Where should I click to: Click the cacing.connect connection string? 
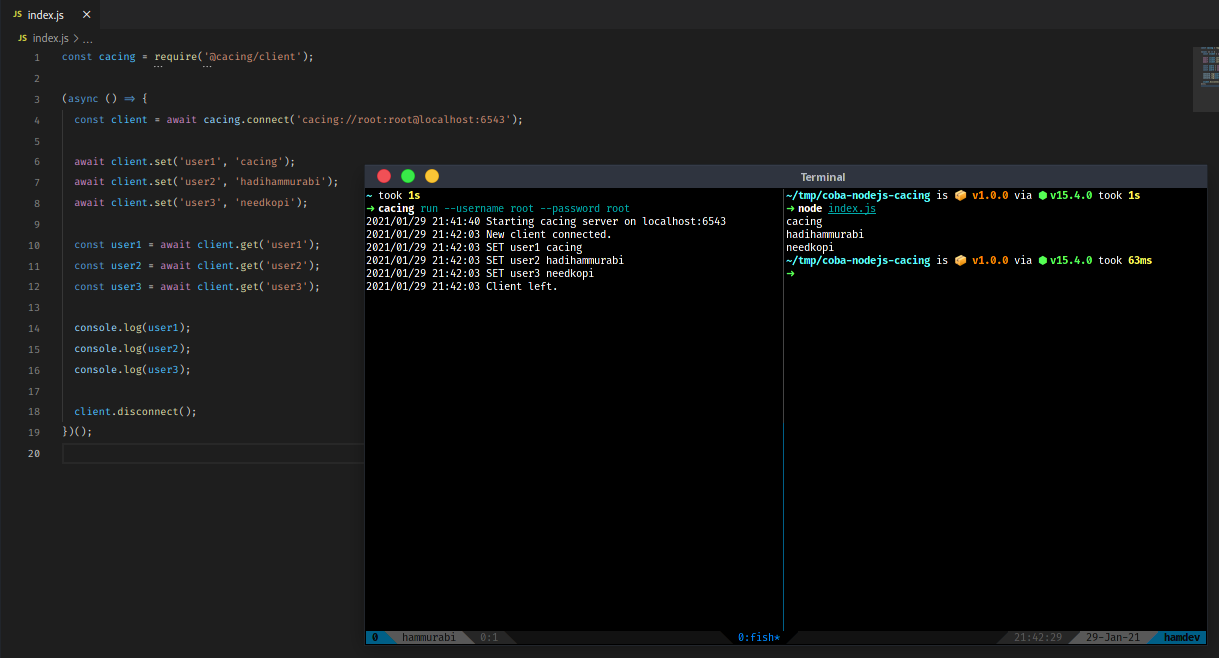(406, 120)
